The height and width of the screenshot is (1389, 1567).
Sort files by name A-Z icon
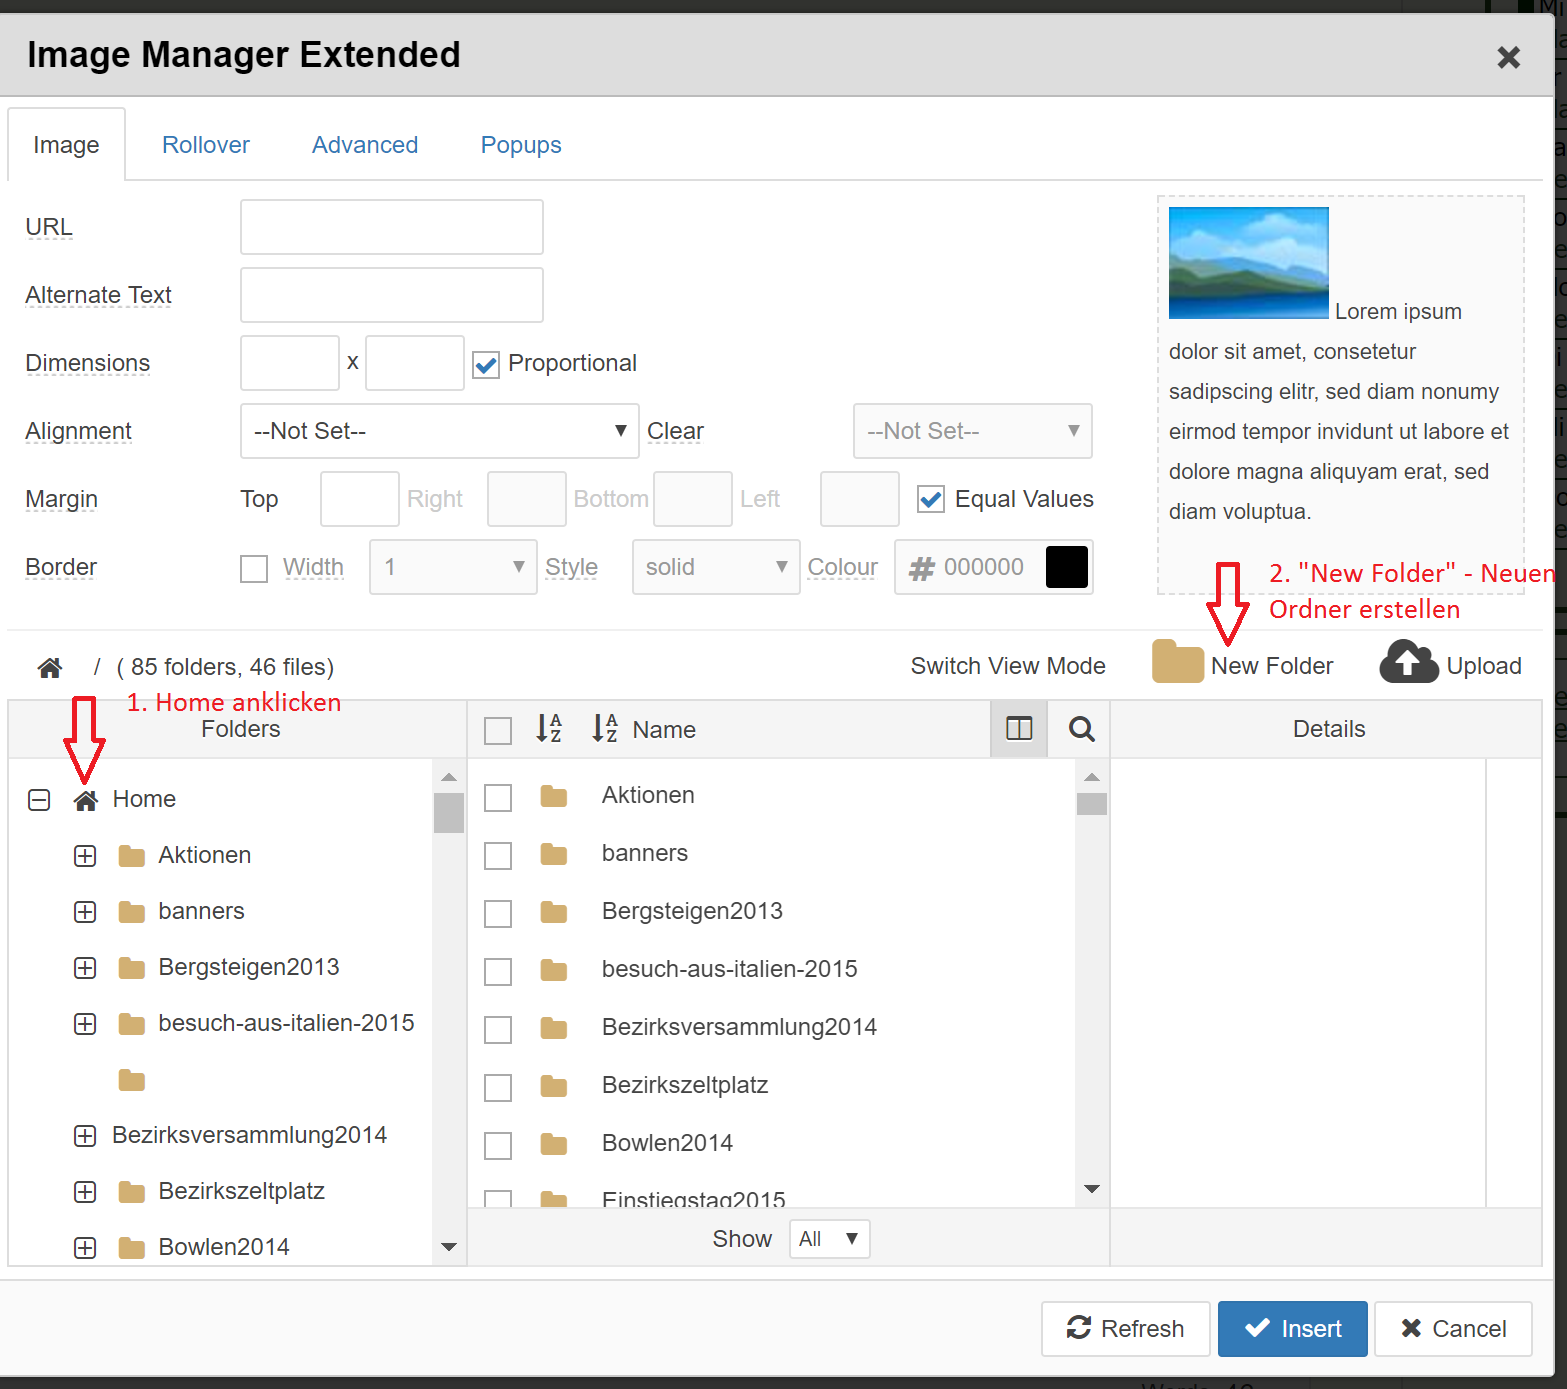pyautogui.click(x=605, y=729)
